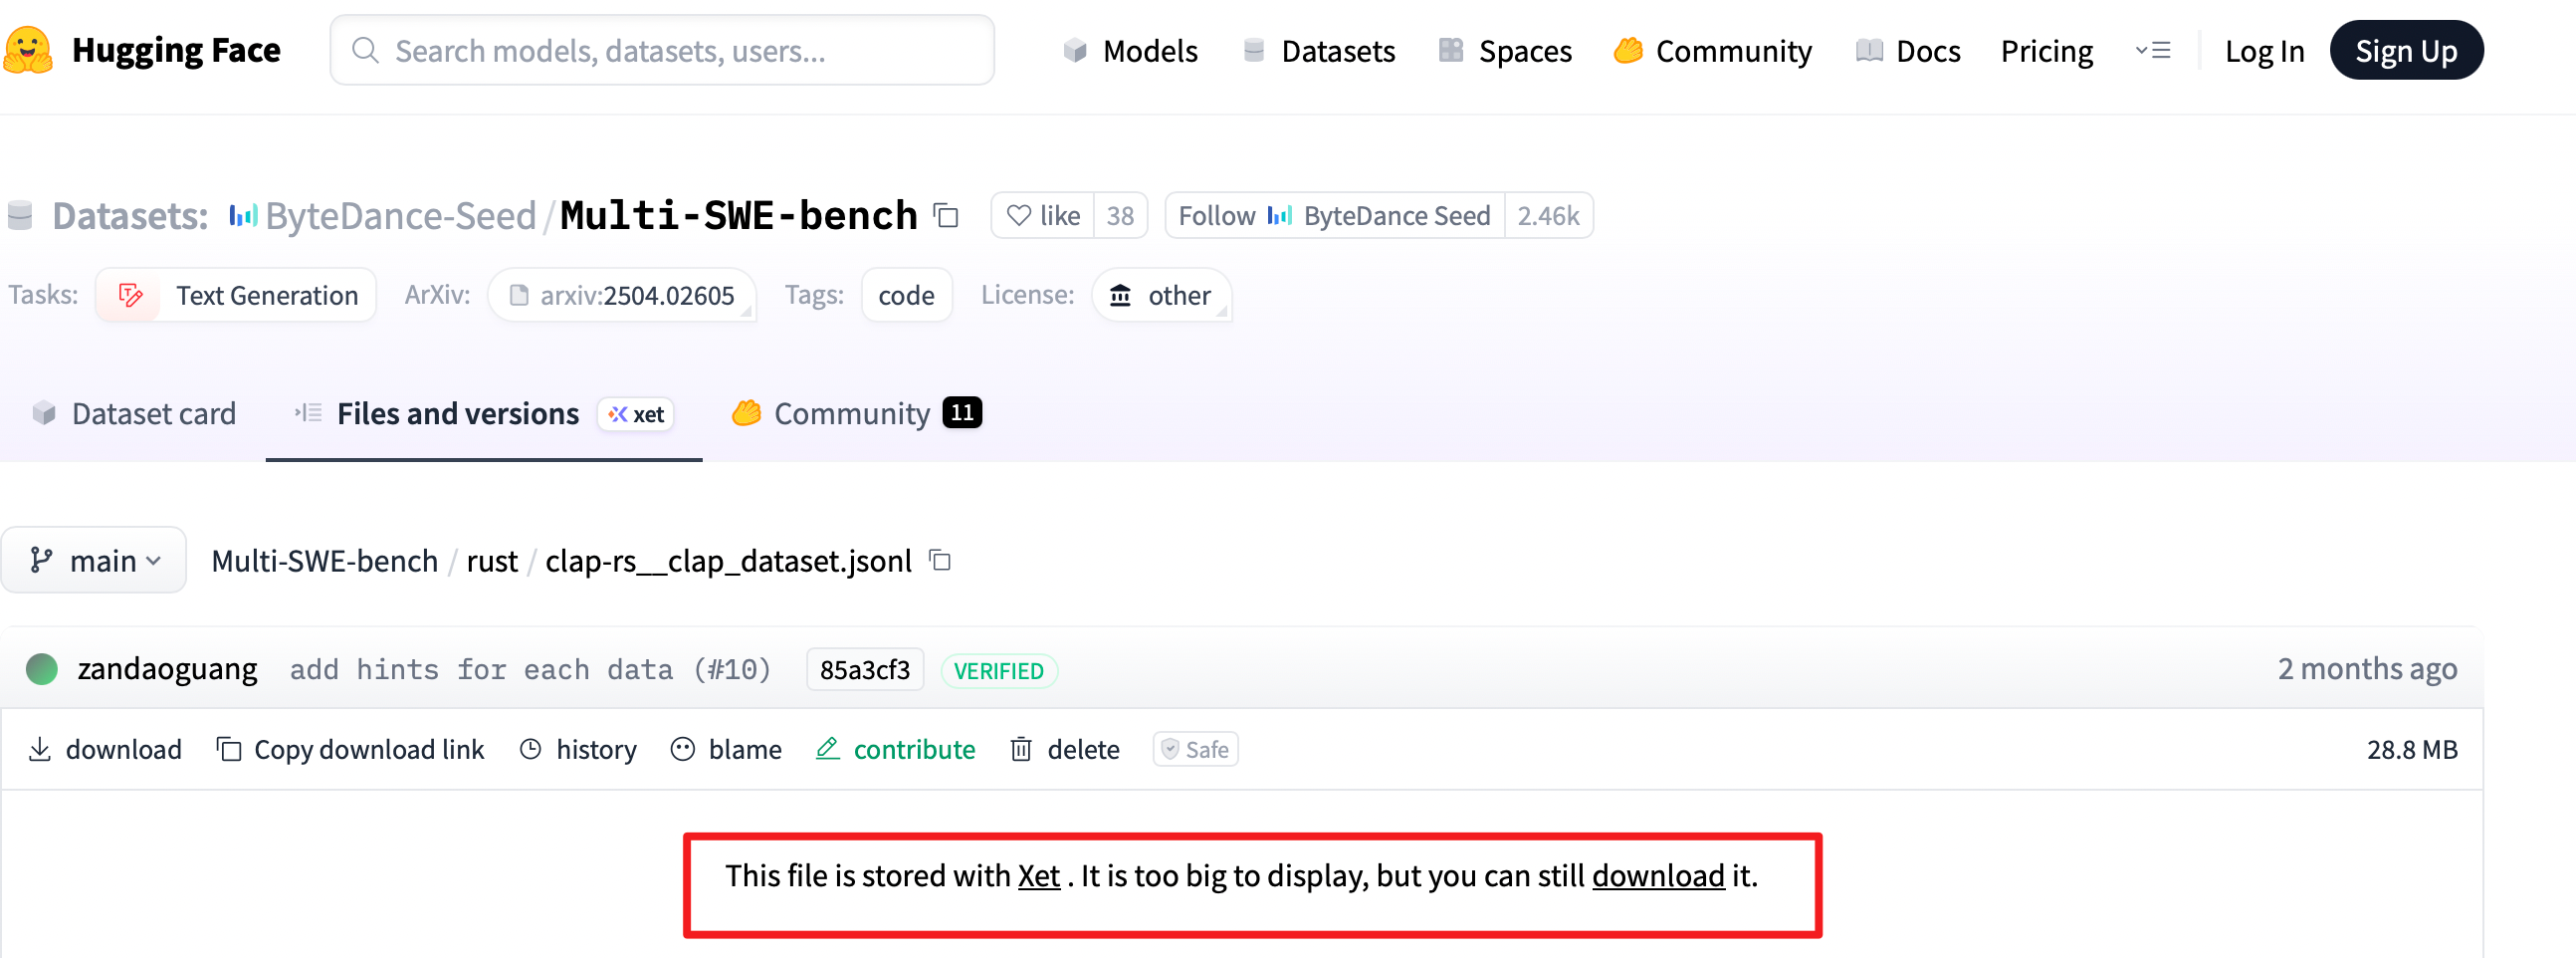Open the blame view
Screen dimensions: 2576x958
(727, 749)
